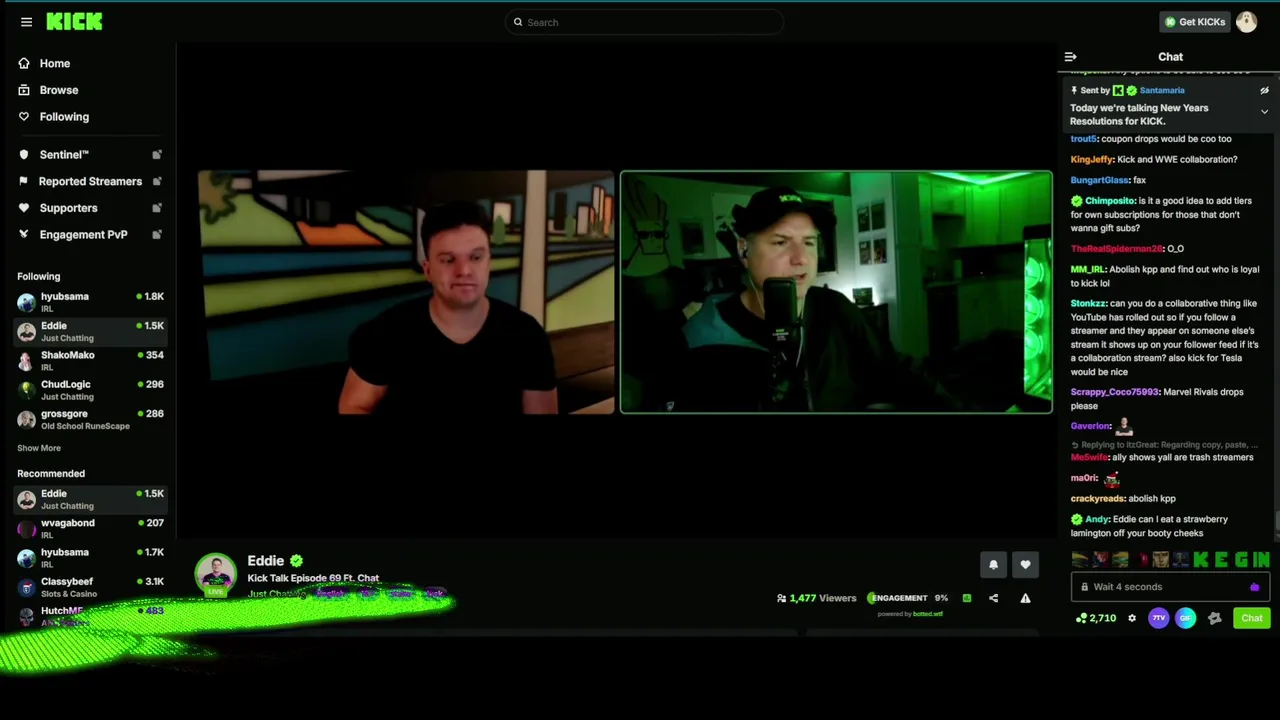Open Sentinel™ in the sidebar
Viewport: 1280px width, 720px height.
[x=64, y=155]
